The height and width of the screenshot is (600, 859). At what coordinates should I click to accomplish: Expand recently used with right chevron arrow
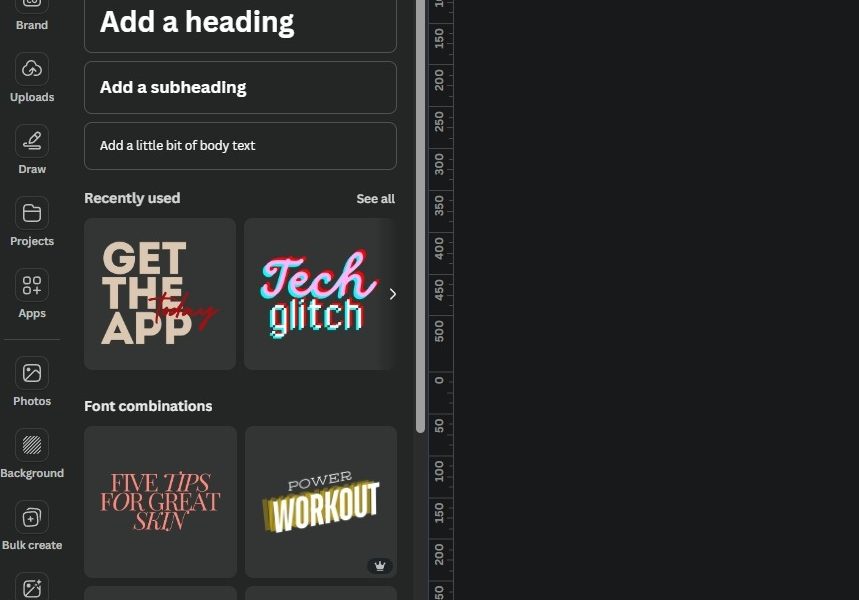click(x=392, y=294)
